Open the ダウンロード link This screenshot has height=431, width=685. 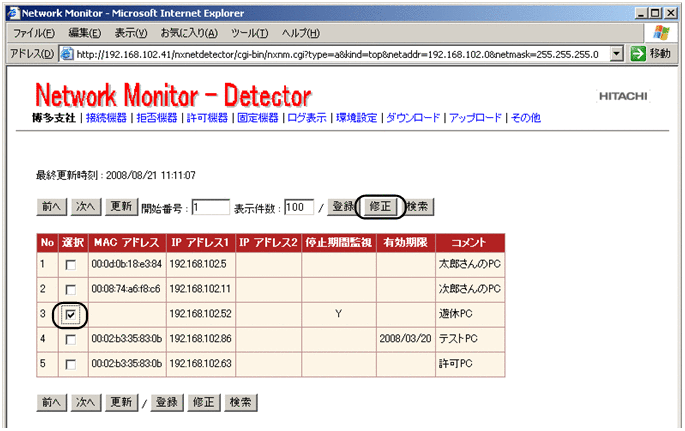coord(413,118)
